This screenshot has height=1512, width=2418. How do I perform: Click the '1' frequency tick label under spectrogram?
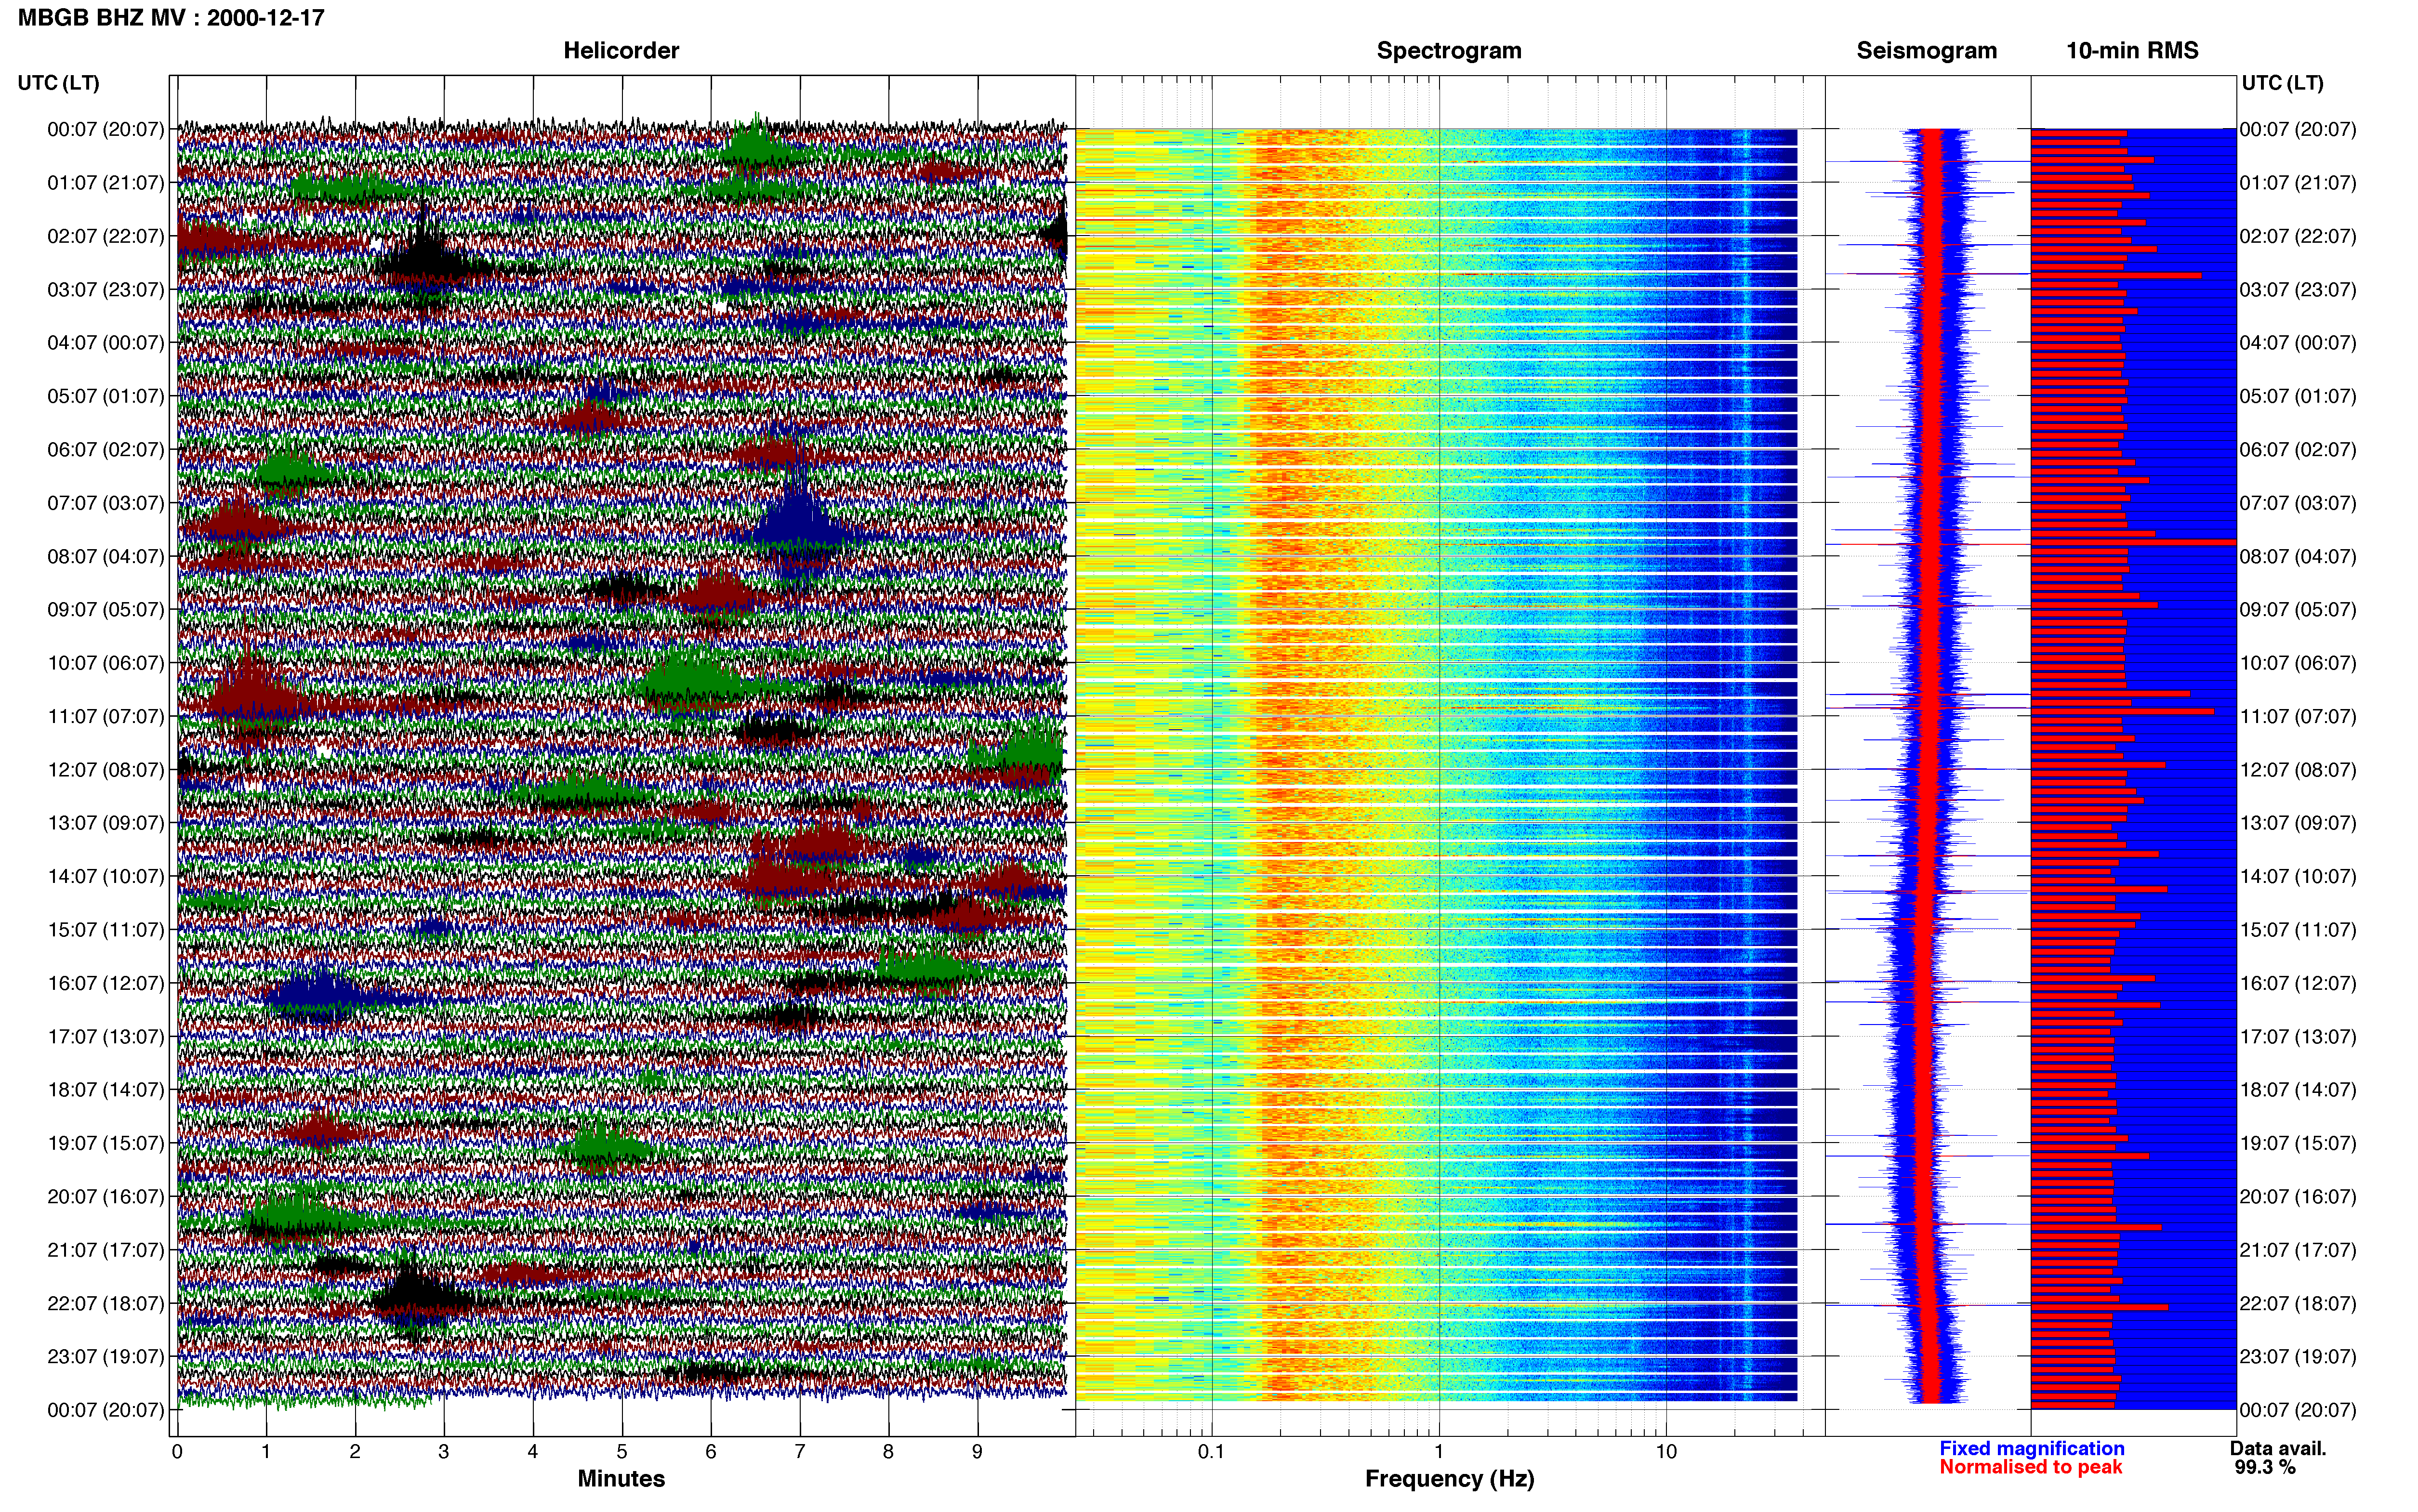(x=1439, y=1451)
